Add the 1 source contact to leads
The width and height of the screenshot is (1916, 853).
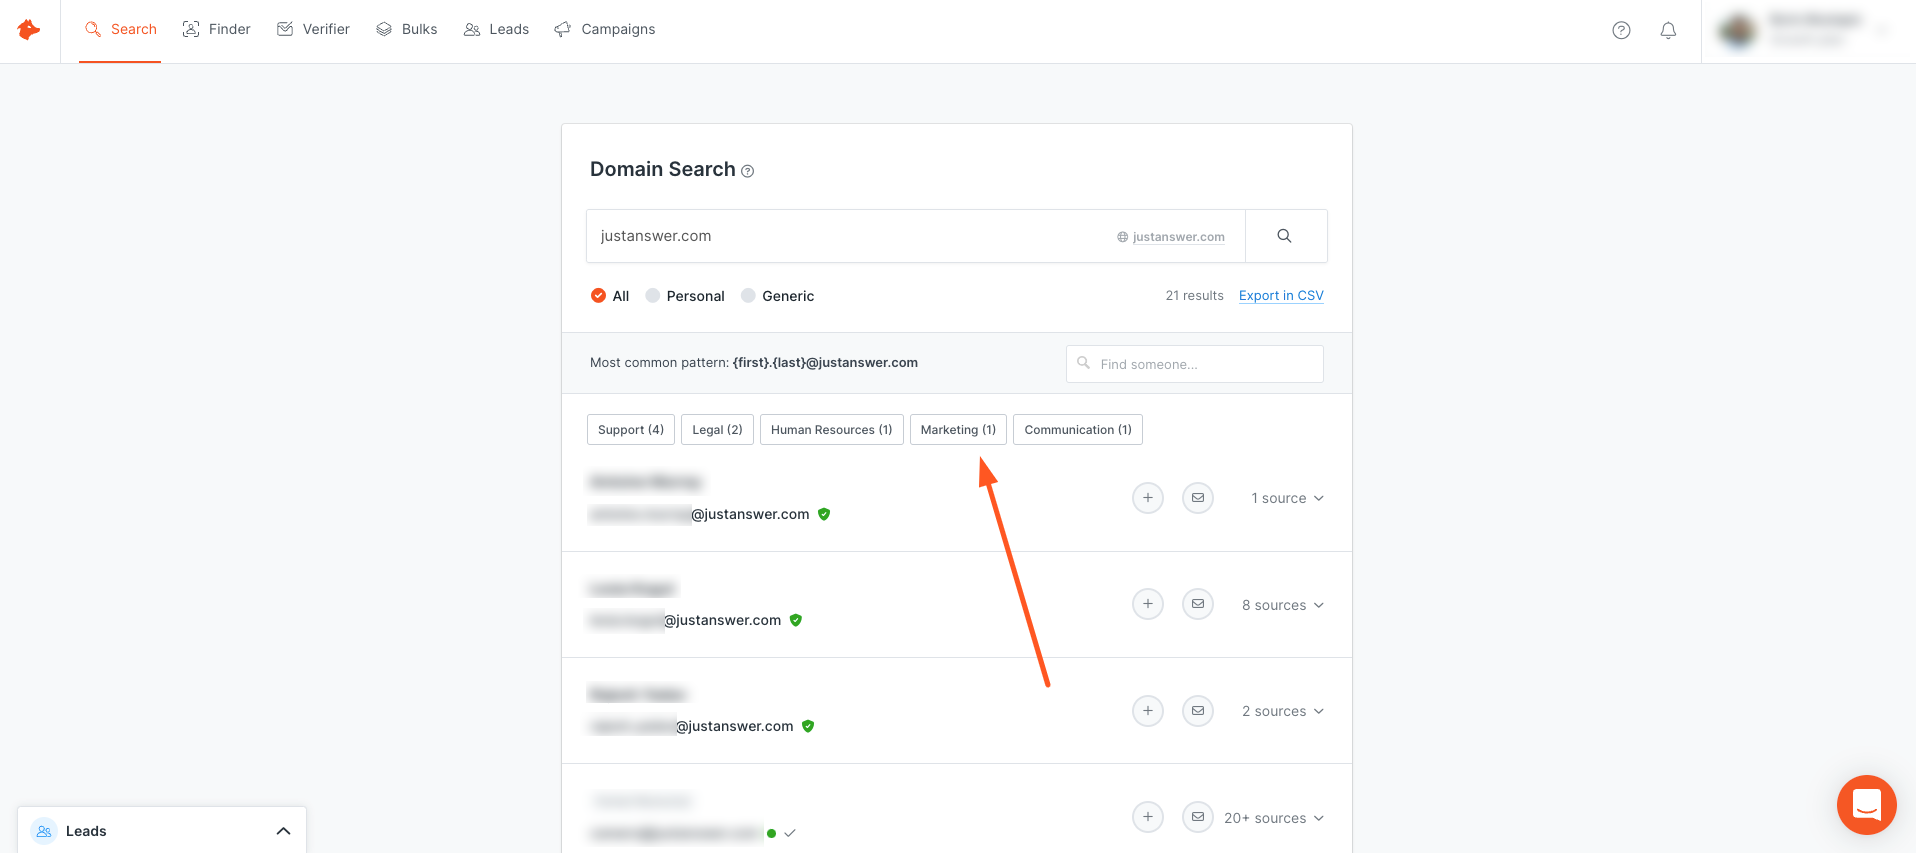[1148, 498]
